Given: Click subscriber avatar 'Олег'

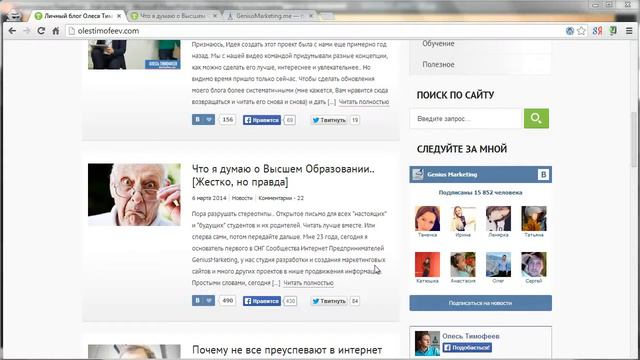Looking at the screenshot, I should [x=498, y=264].
